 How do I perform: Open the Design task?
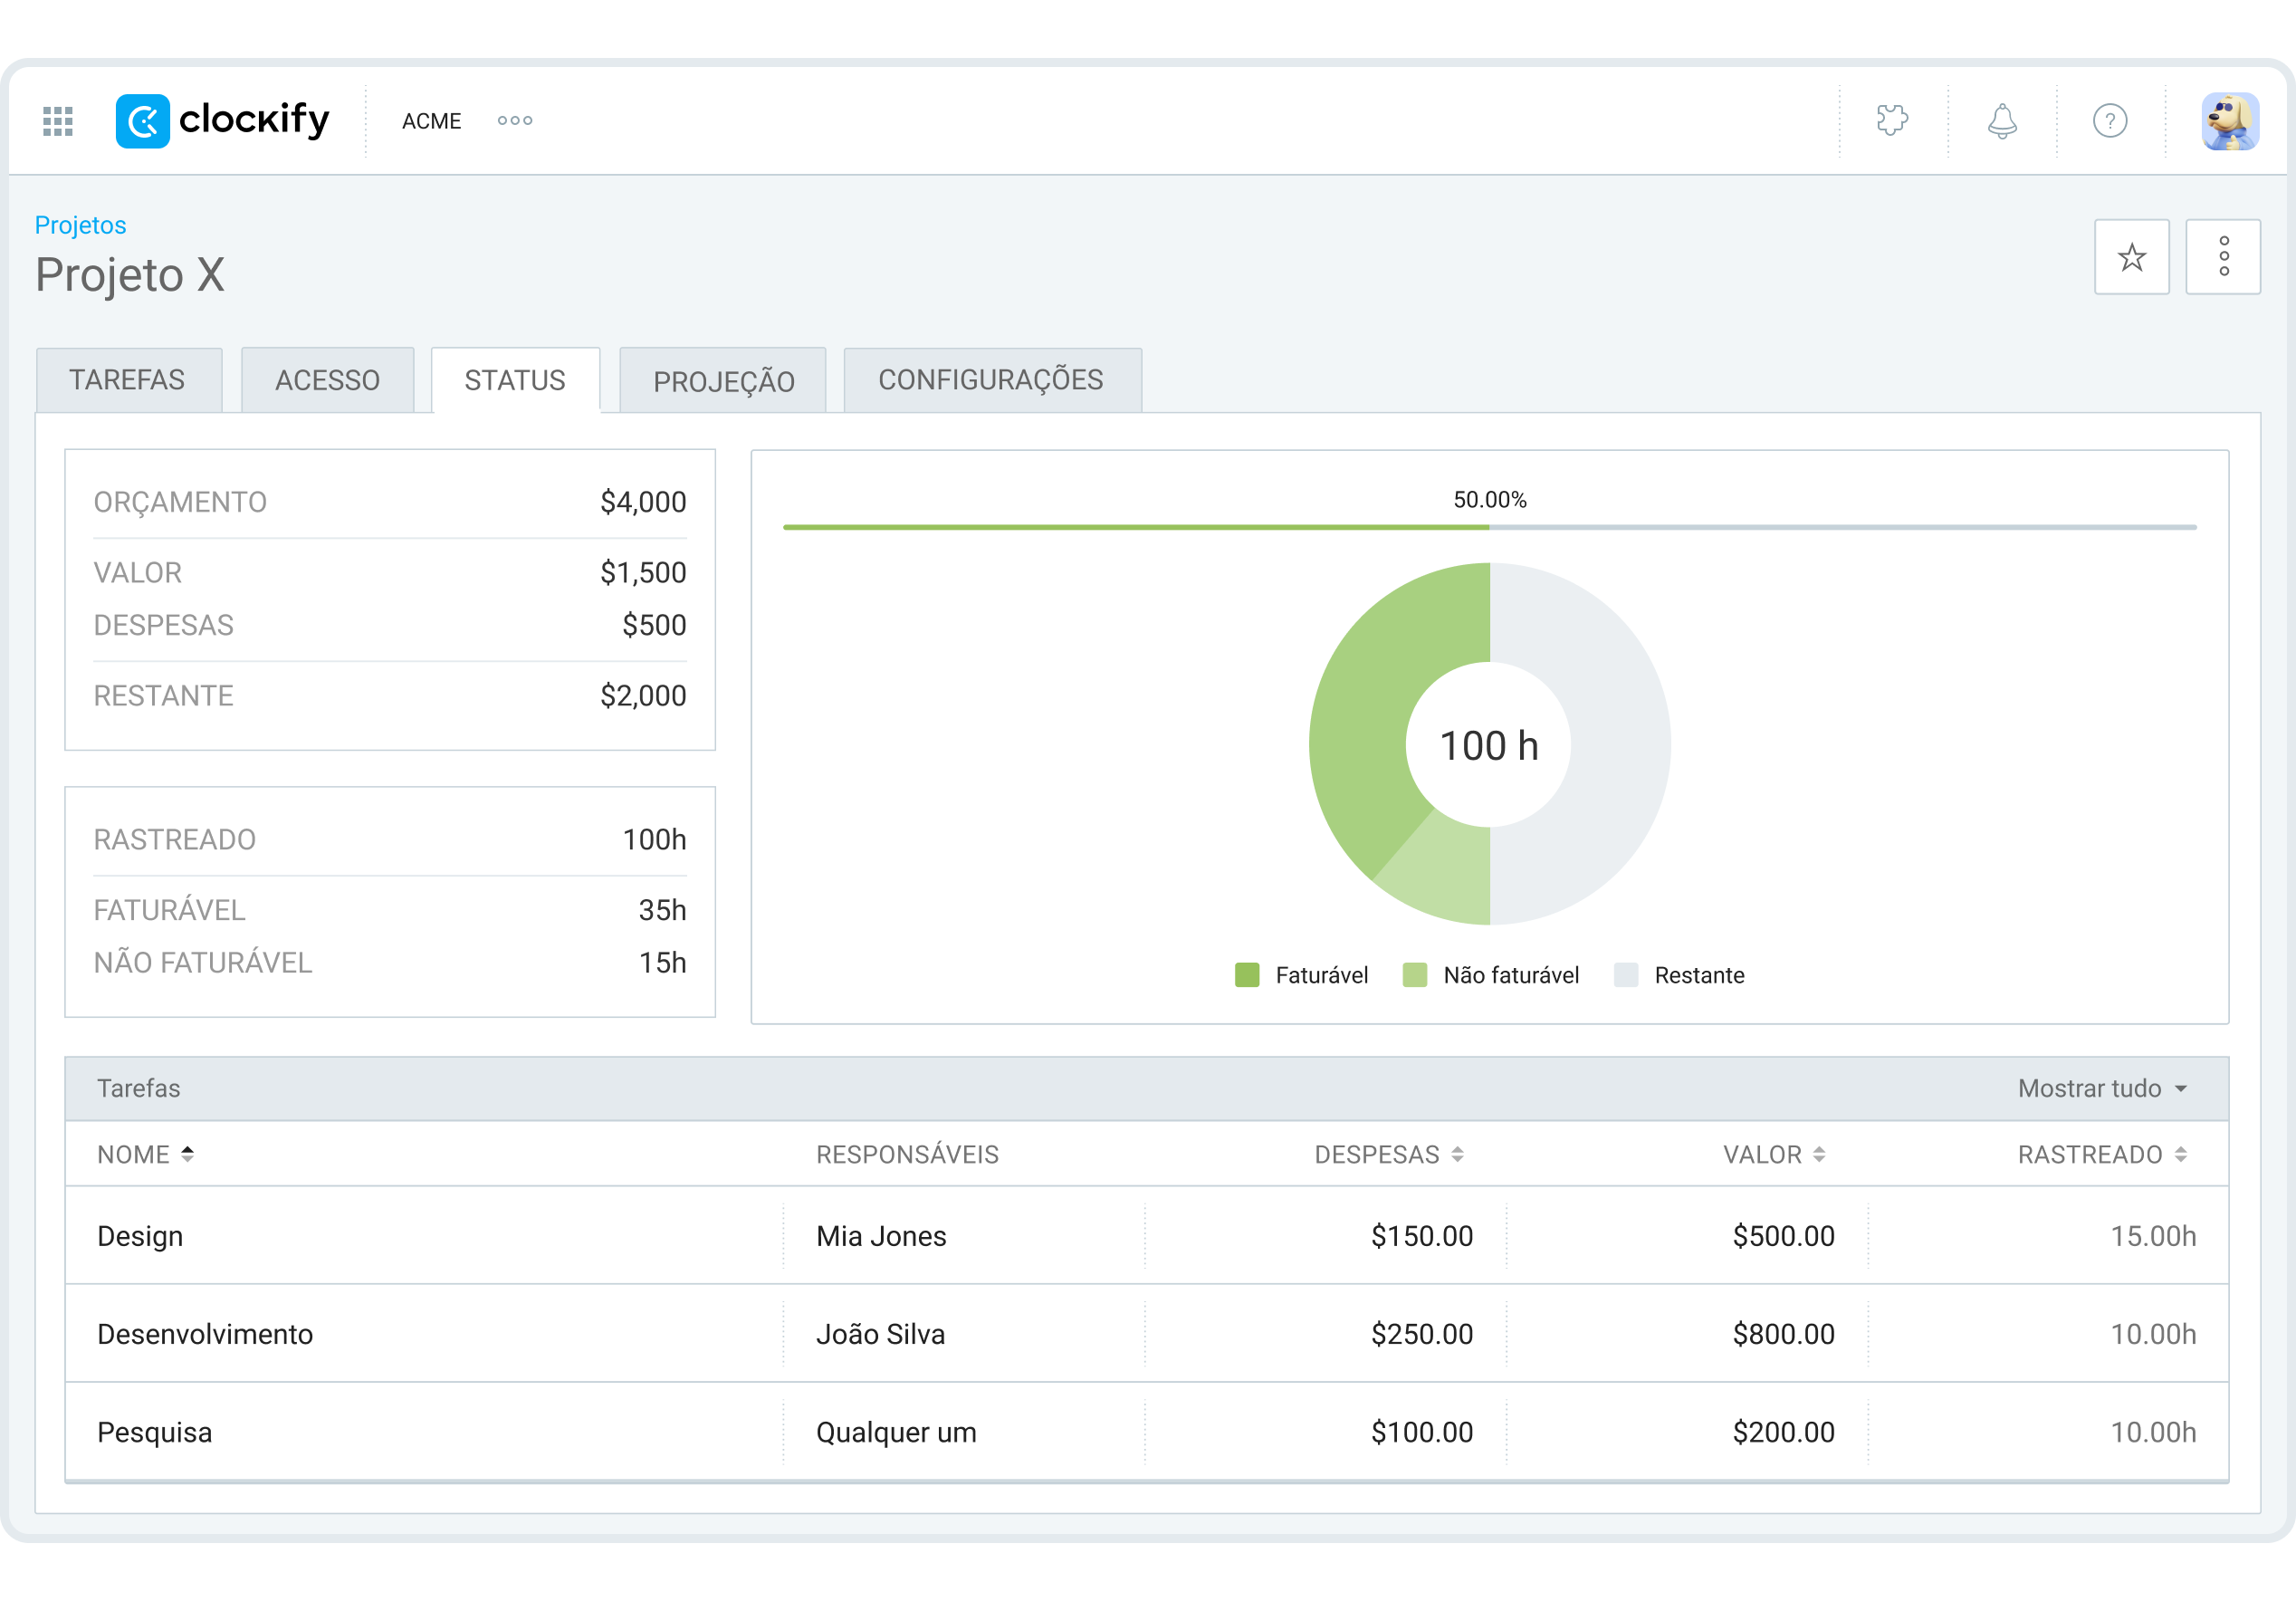point(139,1236)
